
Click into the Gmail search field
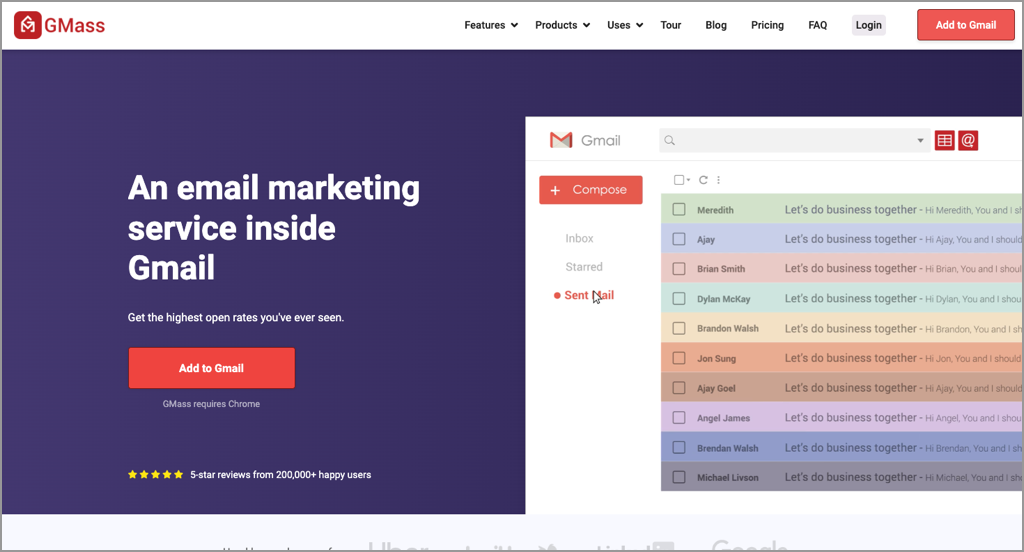point(794,140)
